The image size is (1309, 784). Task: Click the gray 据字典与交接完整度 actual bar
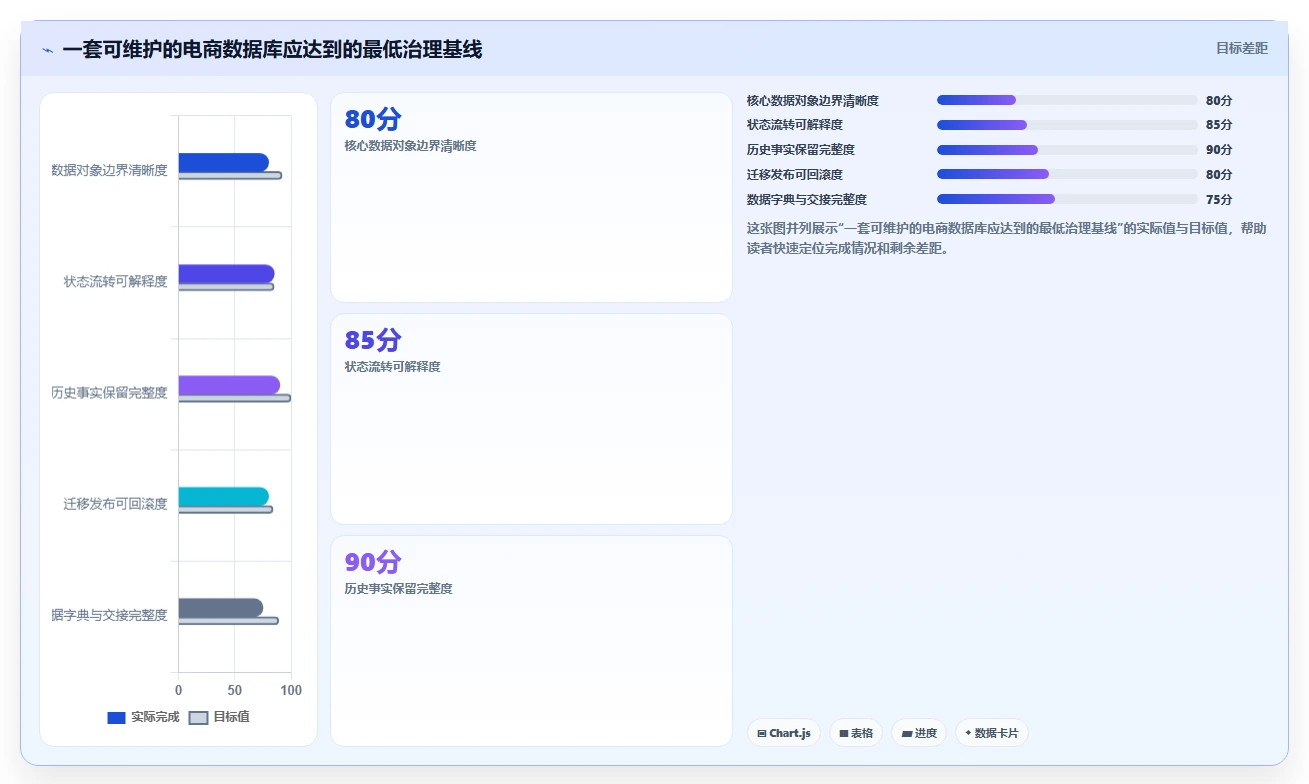pyautogui.click(x=221, y=608)
